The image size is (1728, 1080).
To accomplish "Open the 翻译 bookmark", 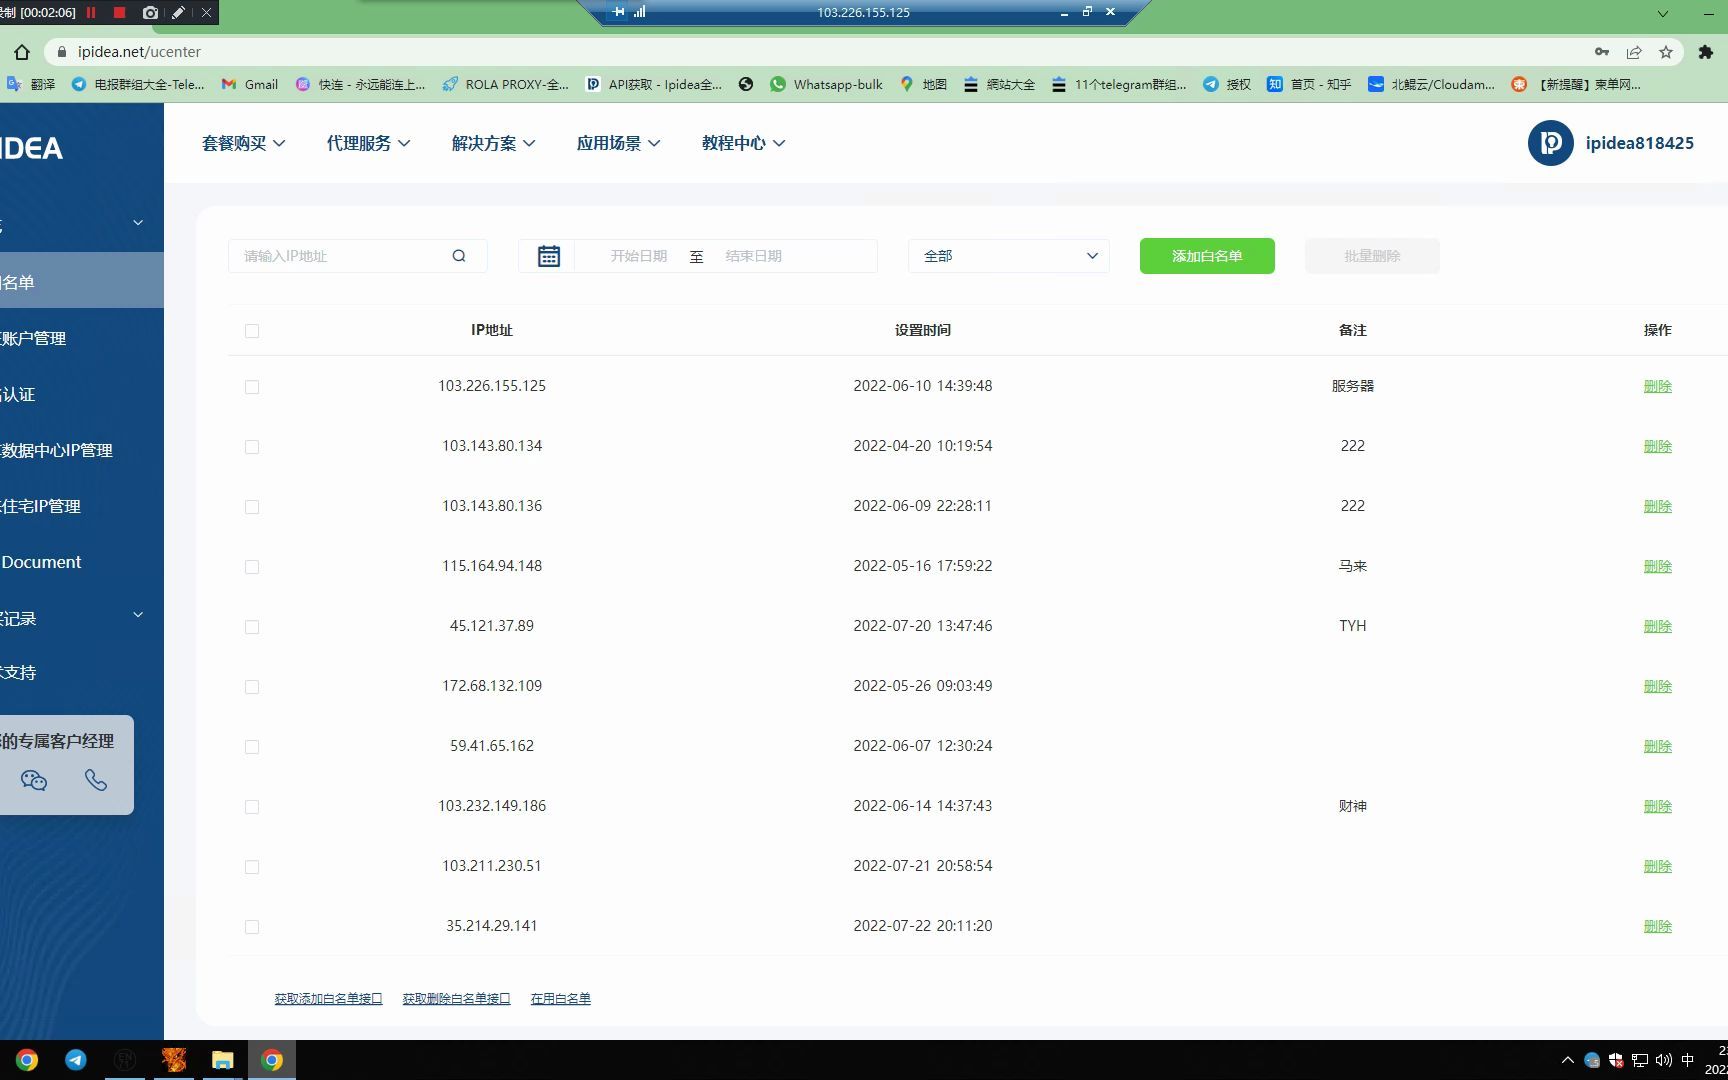I will 31,84.
